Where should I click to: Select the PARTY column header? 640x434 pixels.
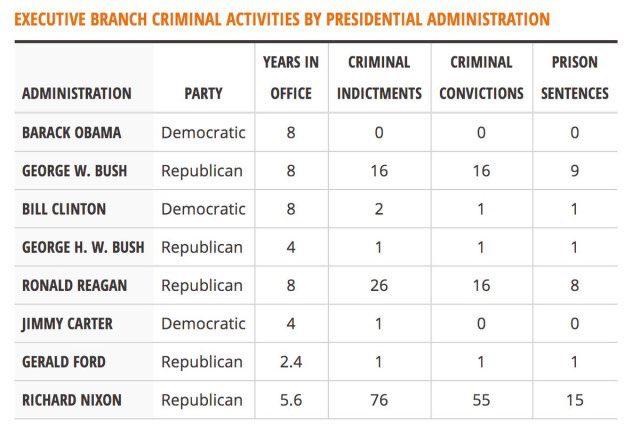coord(203,93)
